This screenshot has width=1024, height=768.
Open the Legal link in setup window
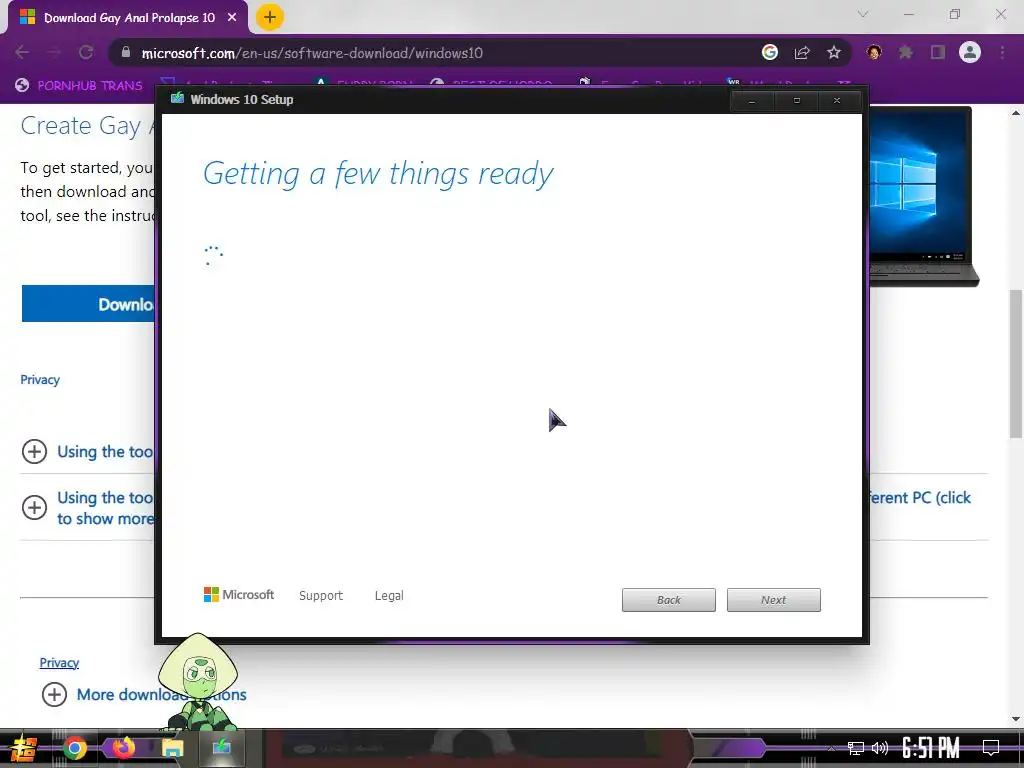[x=389, y=596]
